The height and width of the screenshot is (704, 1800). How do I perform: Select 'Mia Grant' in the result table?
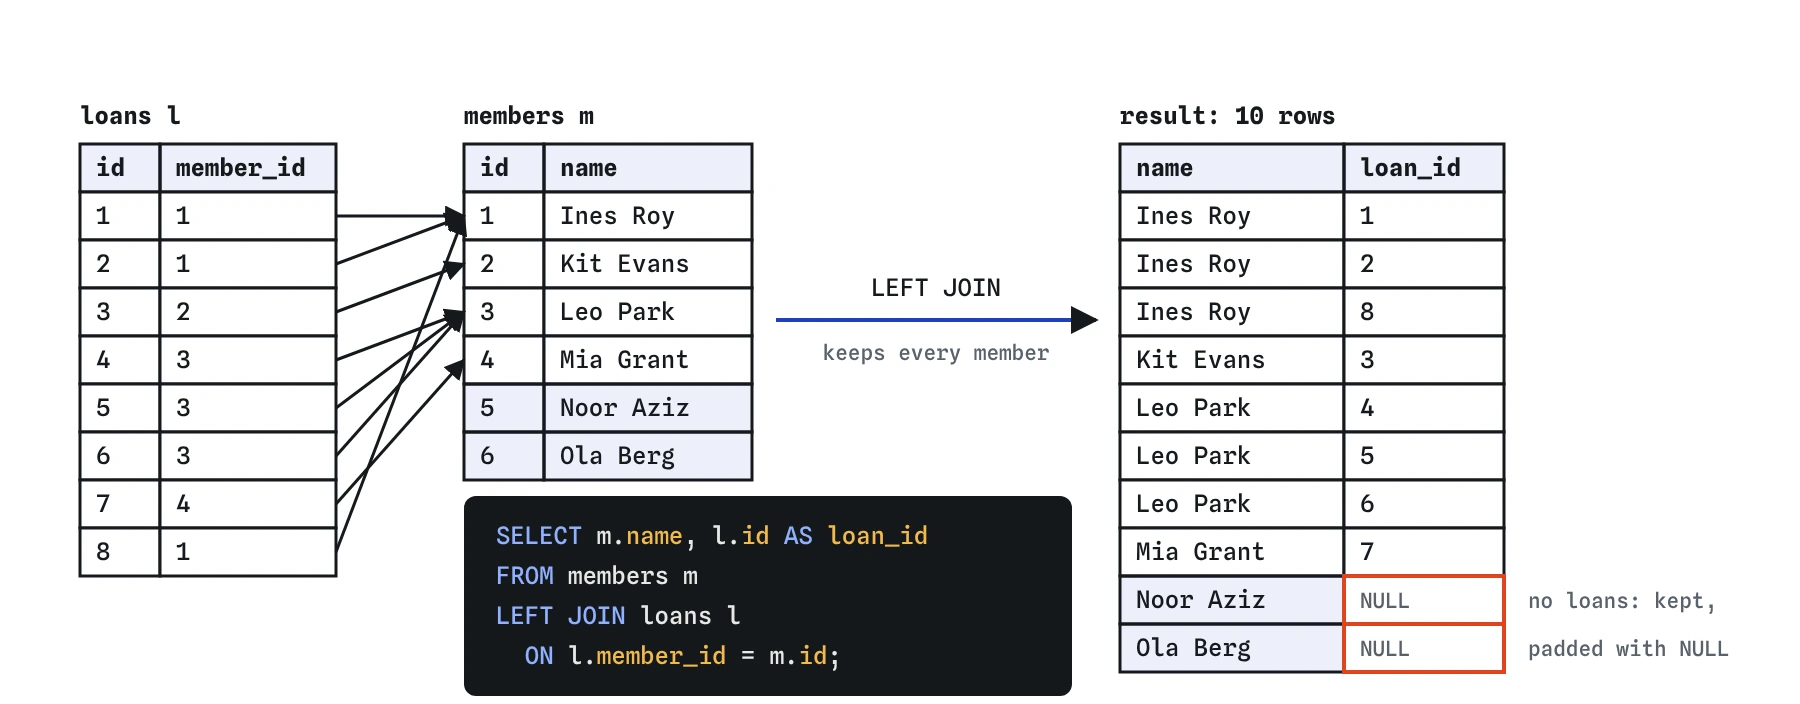(x=1232, y=552)
